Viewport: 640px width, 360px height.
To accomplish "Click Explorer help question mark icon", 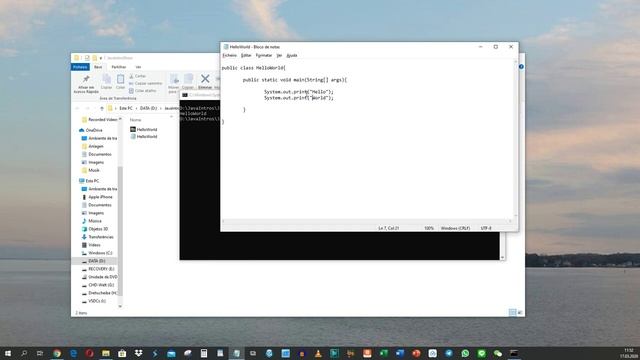I will pos(521,67).
